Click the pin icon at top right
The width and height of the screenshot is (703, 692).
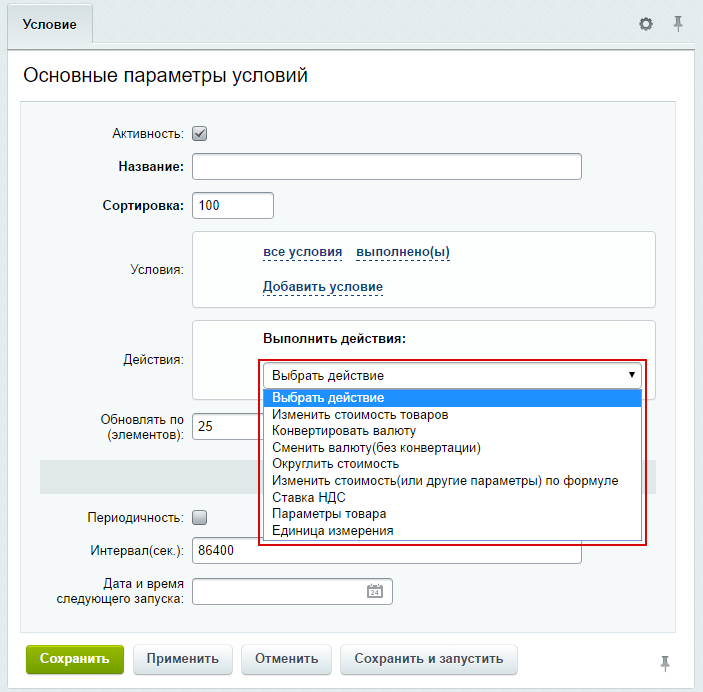678,23
